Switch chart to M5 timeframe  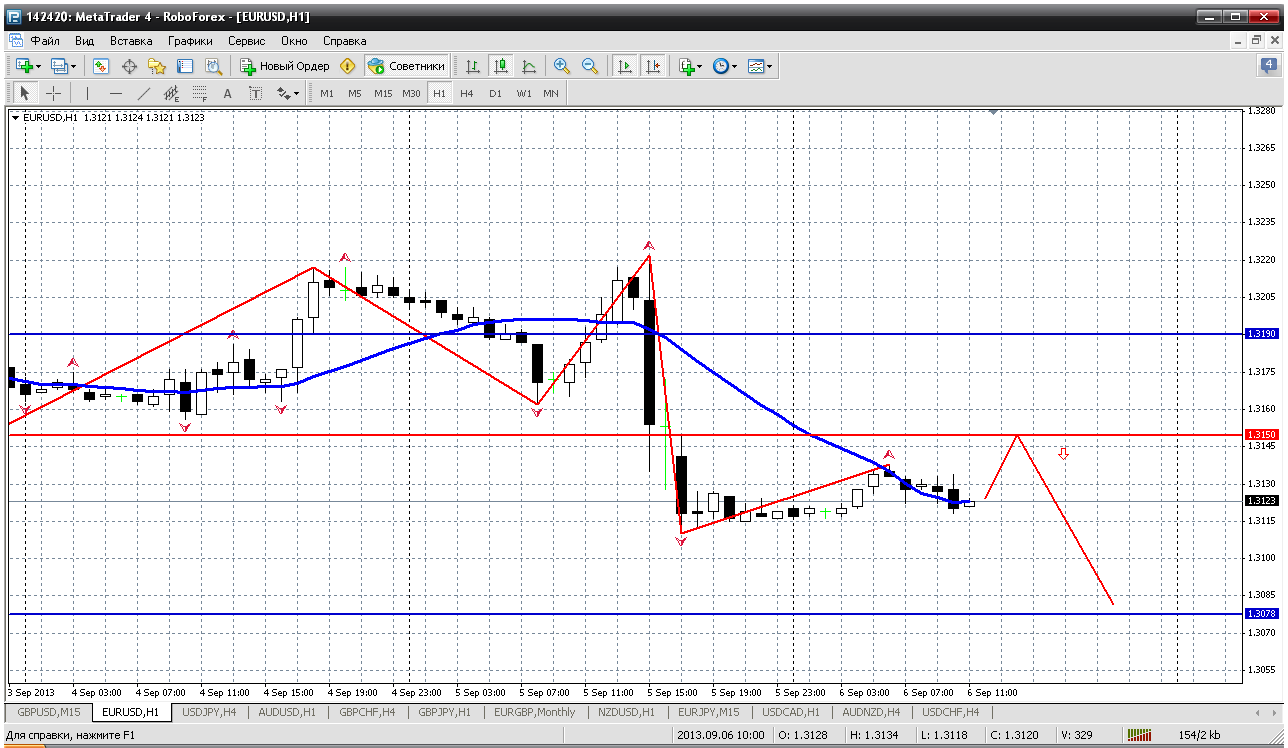(x=355, y=93)
